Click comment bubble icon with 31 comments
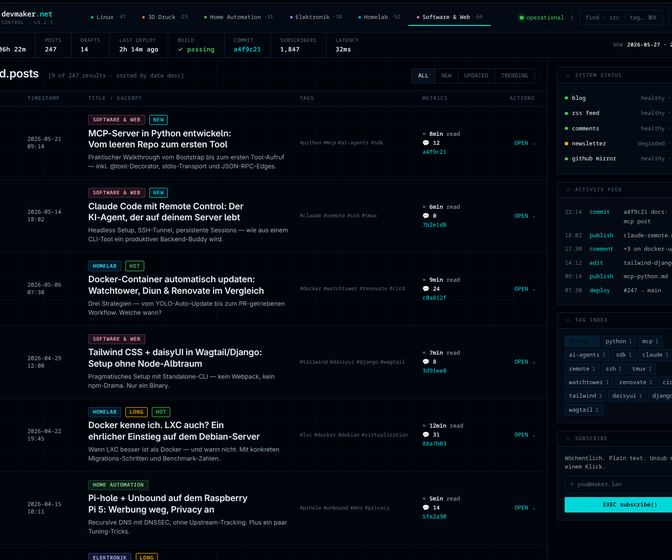The width and height of the screenshot is (672, 560). (426, 434)
